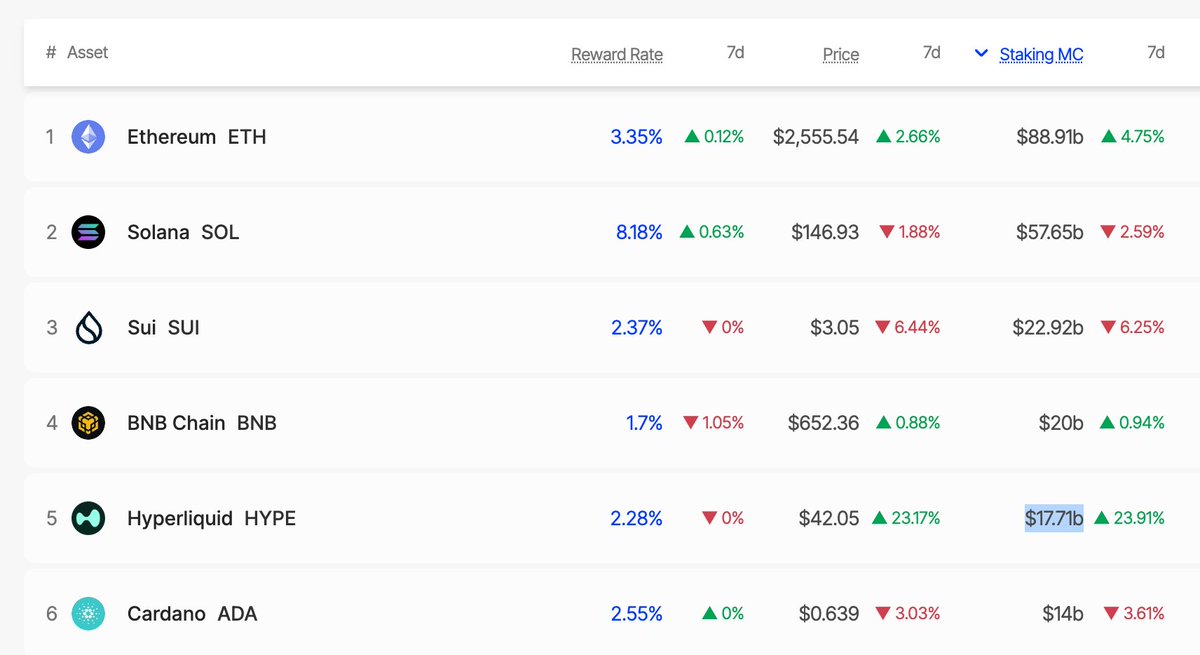Click Cardano's 3.03% price change
Screen dimensions: 1200x655
coord(909,614)
